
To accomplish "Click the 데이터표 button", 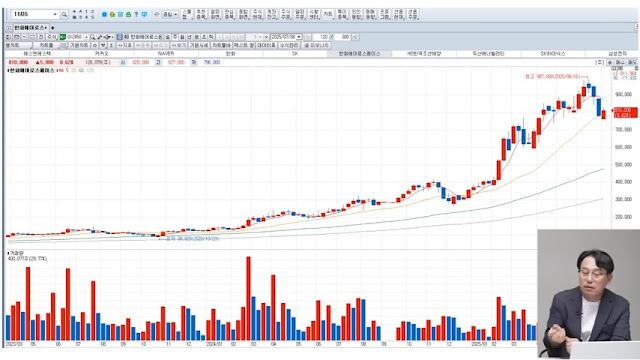I will click(x=266, y=45).
